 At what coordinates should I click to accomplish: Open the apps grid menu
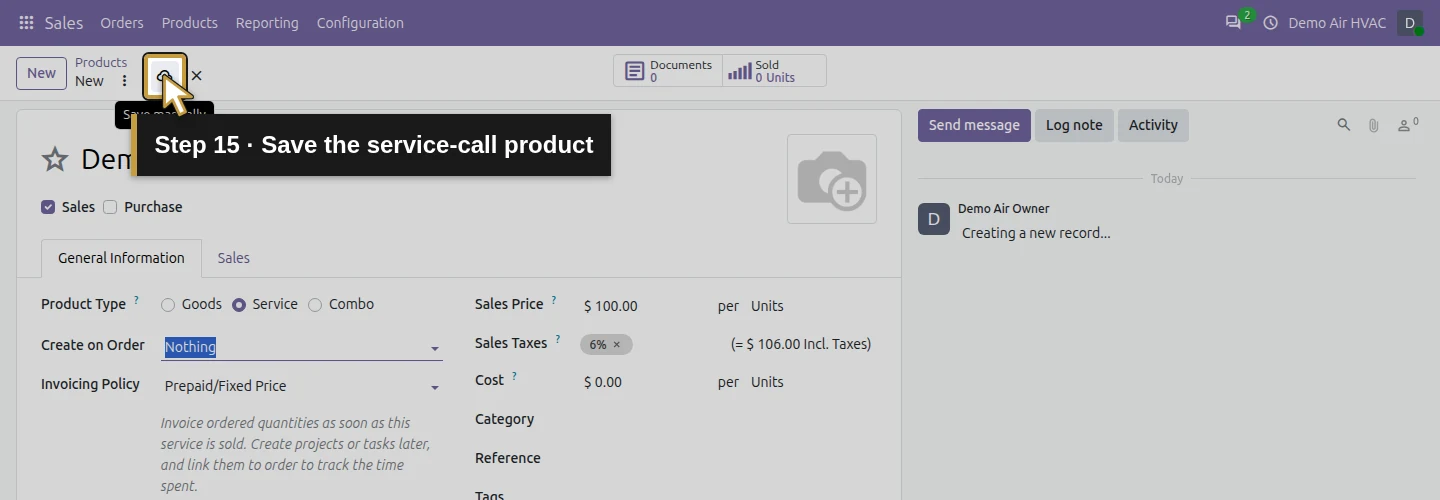point(26,23)
